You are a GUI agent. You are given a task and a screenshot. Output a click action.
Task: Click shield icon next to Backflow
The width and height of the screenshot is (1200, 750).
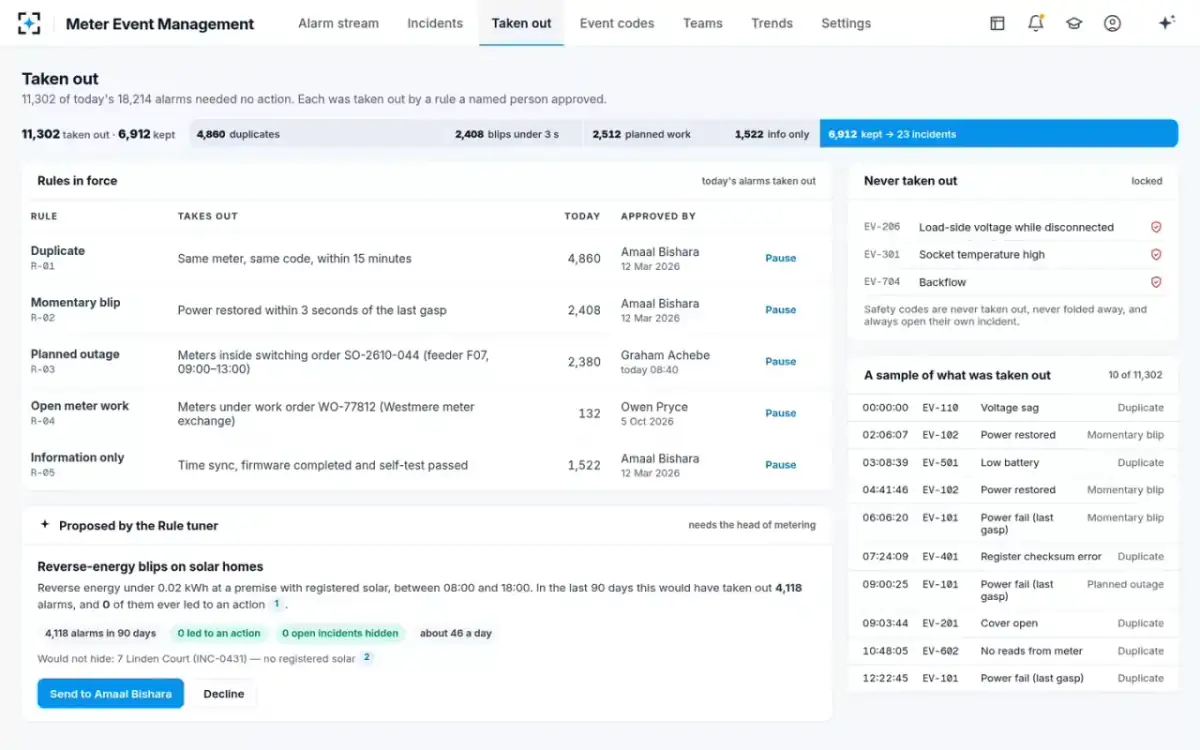coord(1156,282)
